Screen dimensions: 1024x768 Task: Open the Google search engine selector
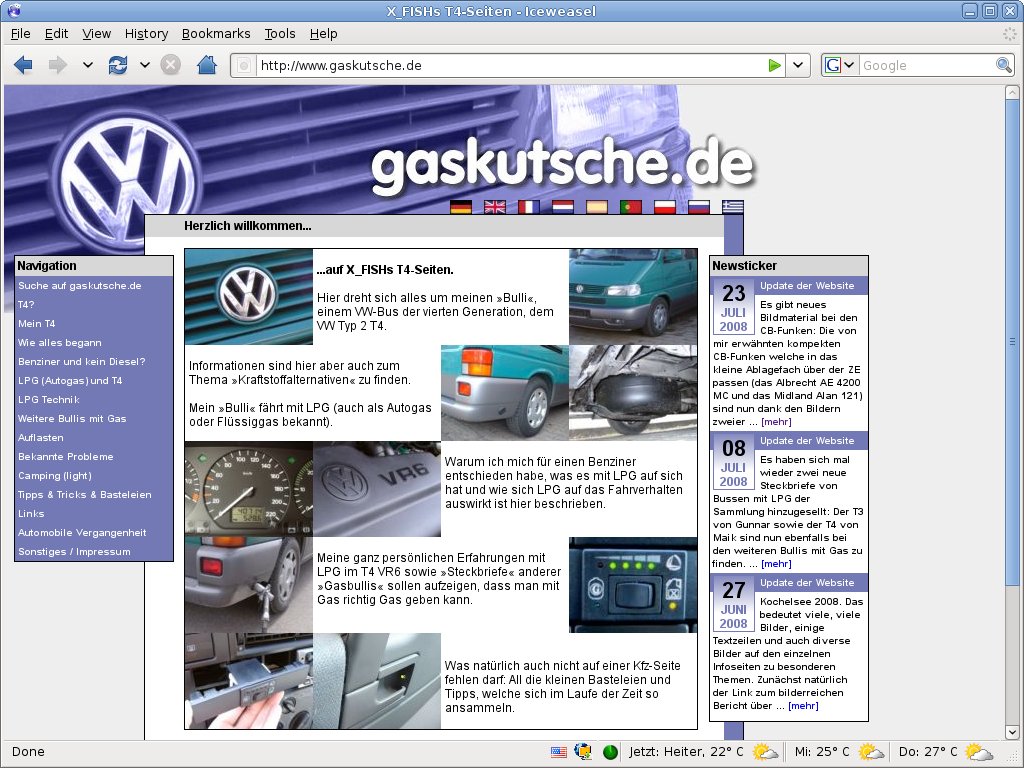(839, 65)
